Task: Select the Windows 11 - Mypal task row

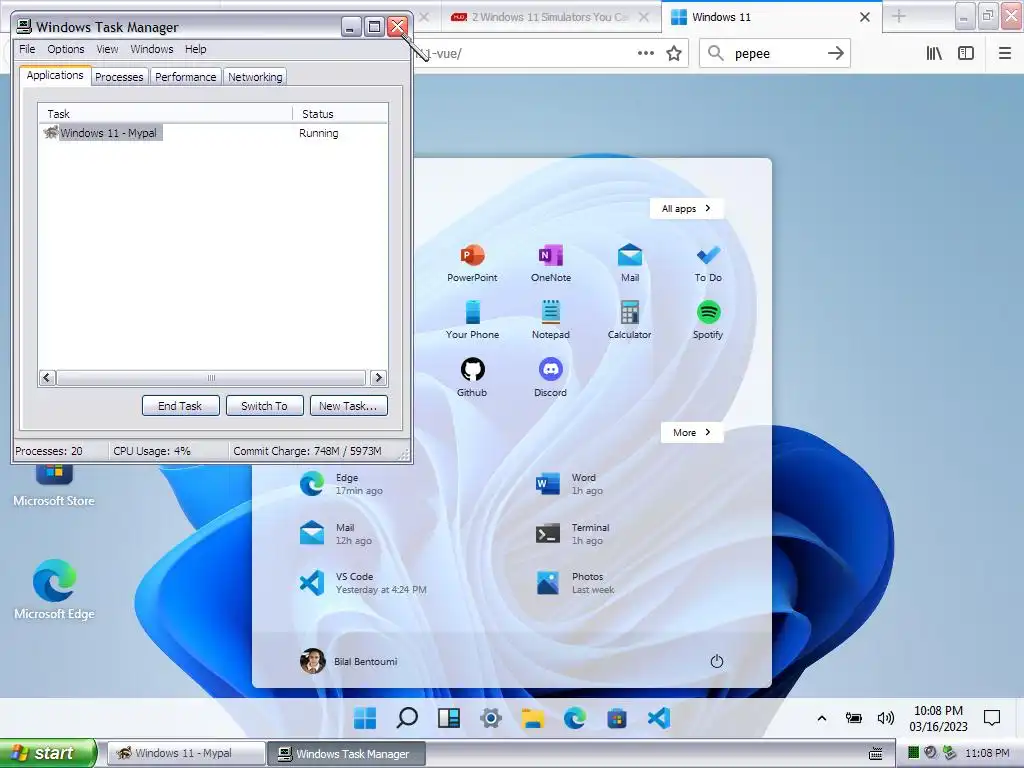Action: point(213,133)
